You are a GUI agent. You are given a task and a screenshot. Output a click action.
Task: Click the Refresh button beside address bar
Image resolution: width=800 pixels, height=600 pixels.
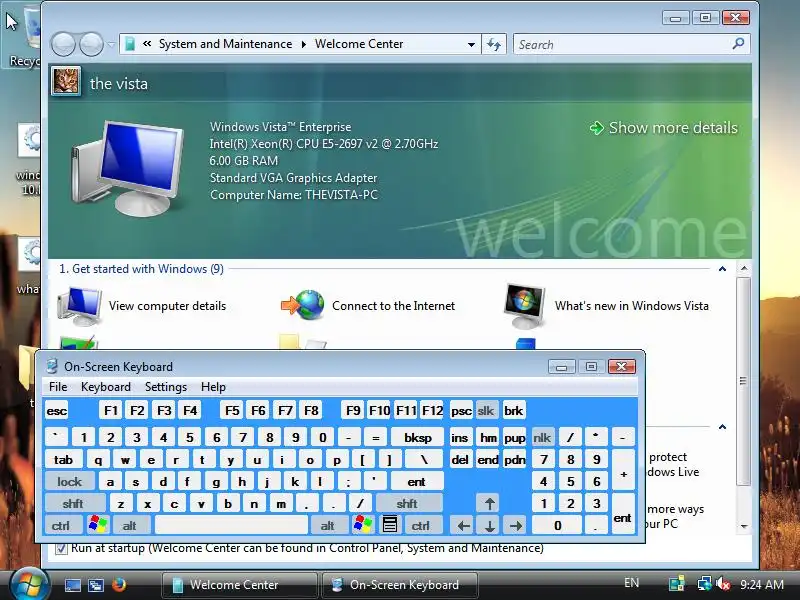[494, 44]
